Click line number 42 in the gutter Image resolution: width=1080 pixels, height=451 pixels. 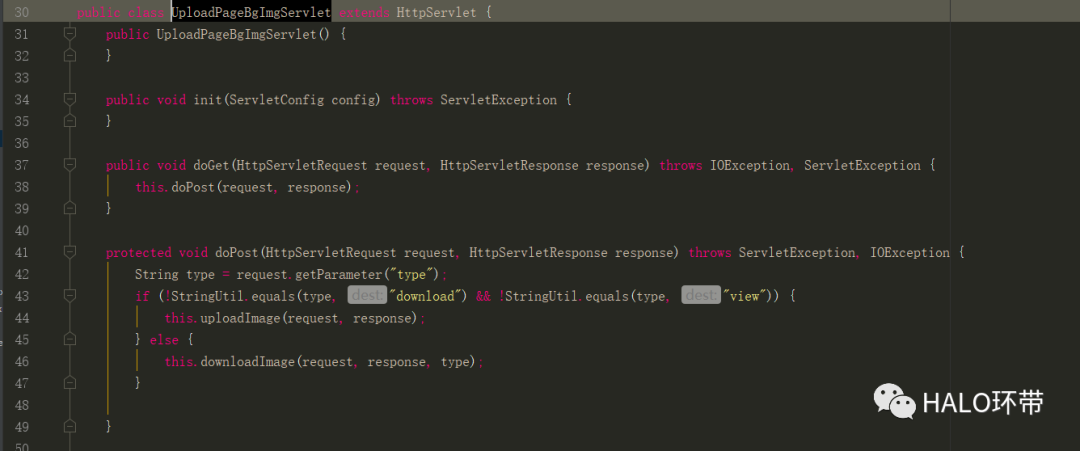[22, 275]
